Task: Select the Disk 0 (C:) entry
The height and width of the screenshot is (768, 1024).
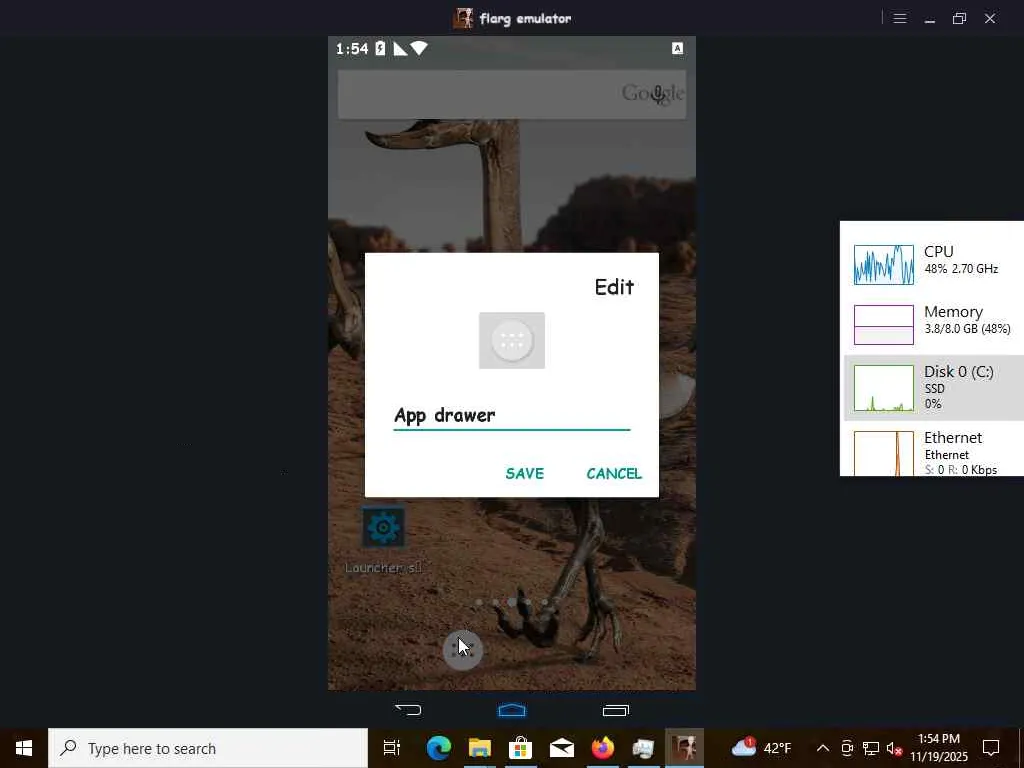Action: [934, 388]
